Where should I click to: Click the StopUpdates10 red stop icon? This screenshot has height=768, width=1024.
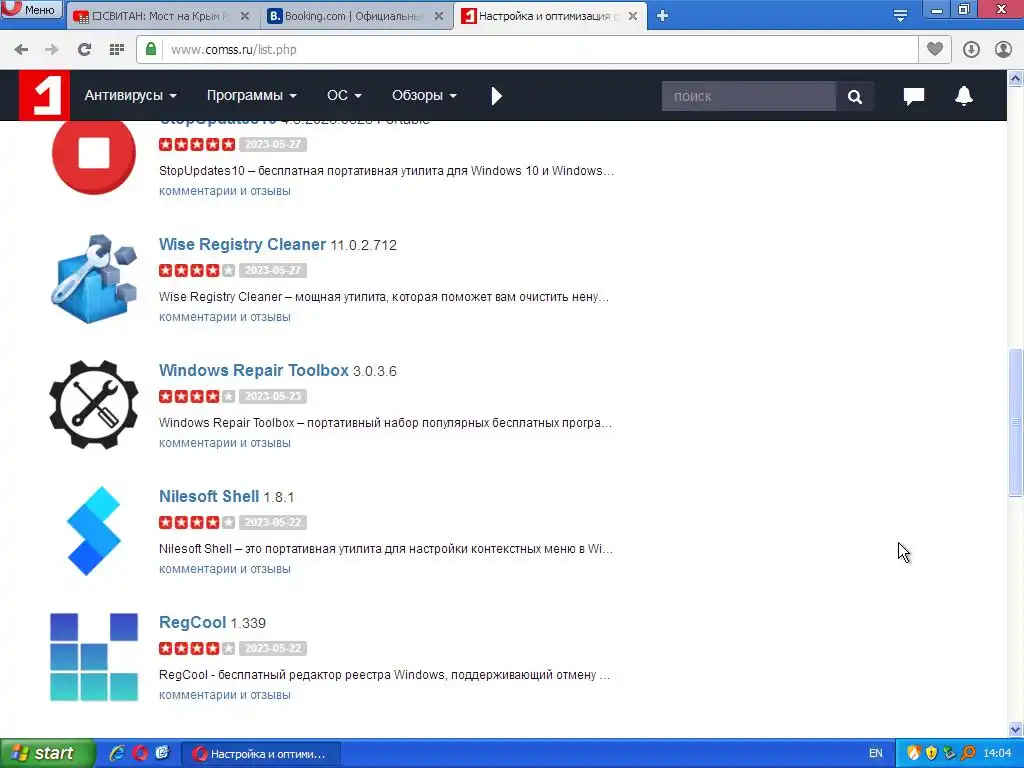(x=94, y=155)
